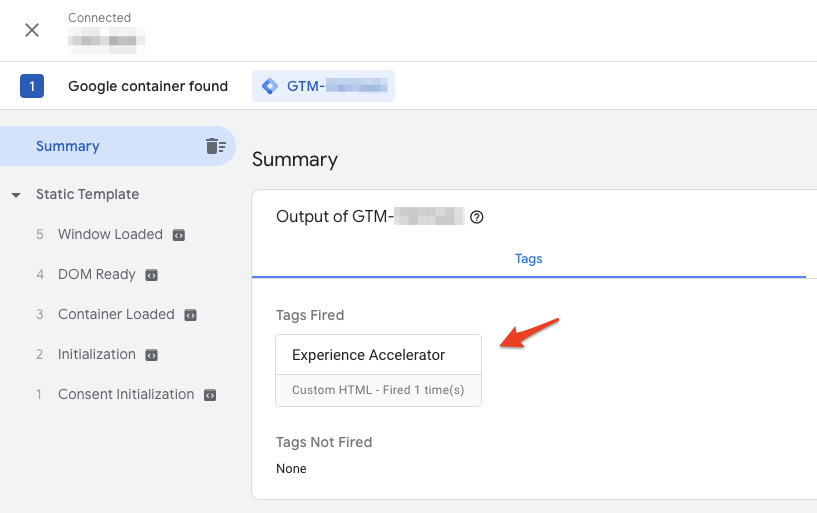Collapse the Static Template event group
The height and width of the screenshot is (513, 817).
(16, 195)
